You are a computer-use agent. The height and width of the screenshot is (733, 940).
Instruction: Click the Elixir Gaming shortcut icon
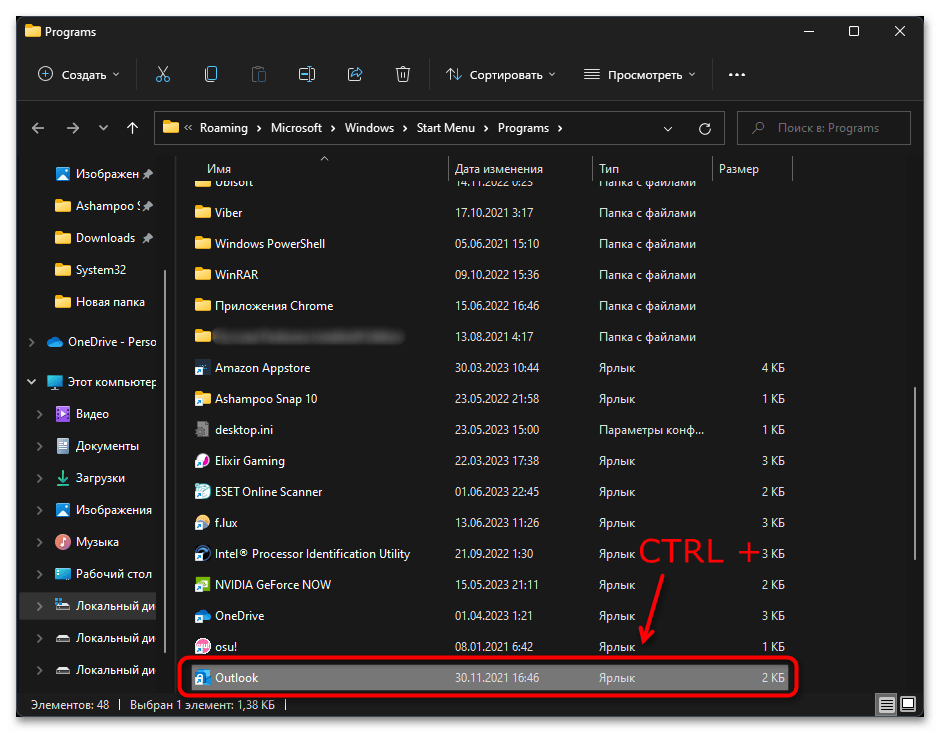pyautogui.click(x=203, y=461)
